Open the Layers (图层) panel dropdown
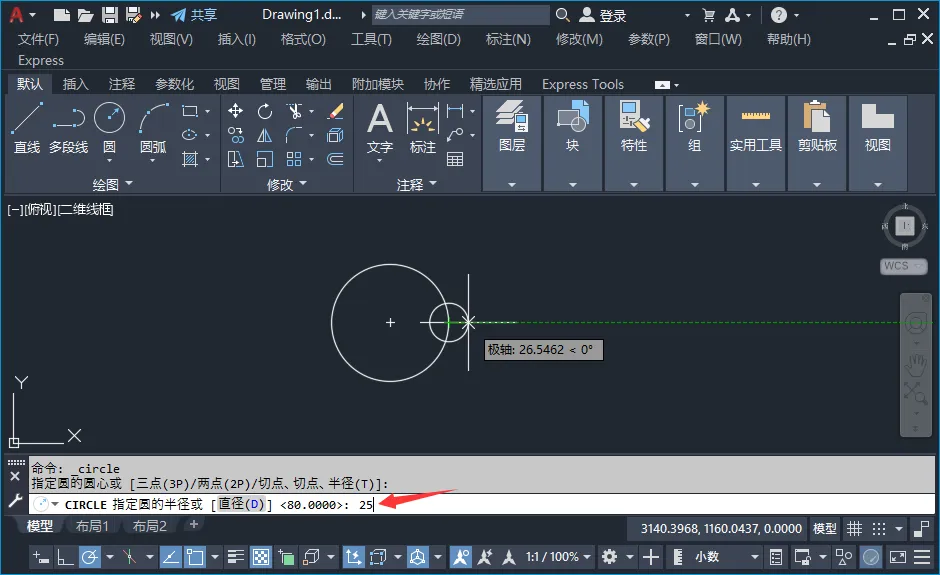Screen dimensions: 940x575 (512, 185)
